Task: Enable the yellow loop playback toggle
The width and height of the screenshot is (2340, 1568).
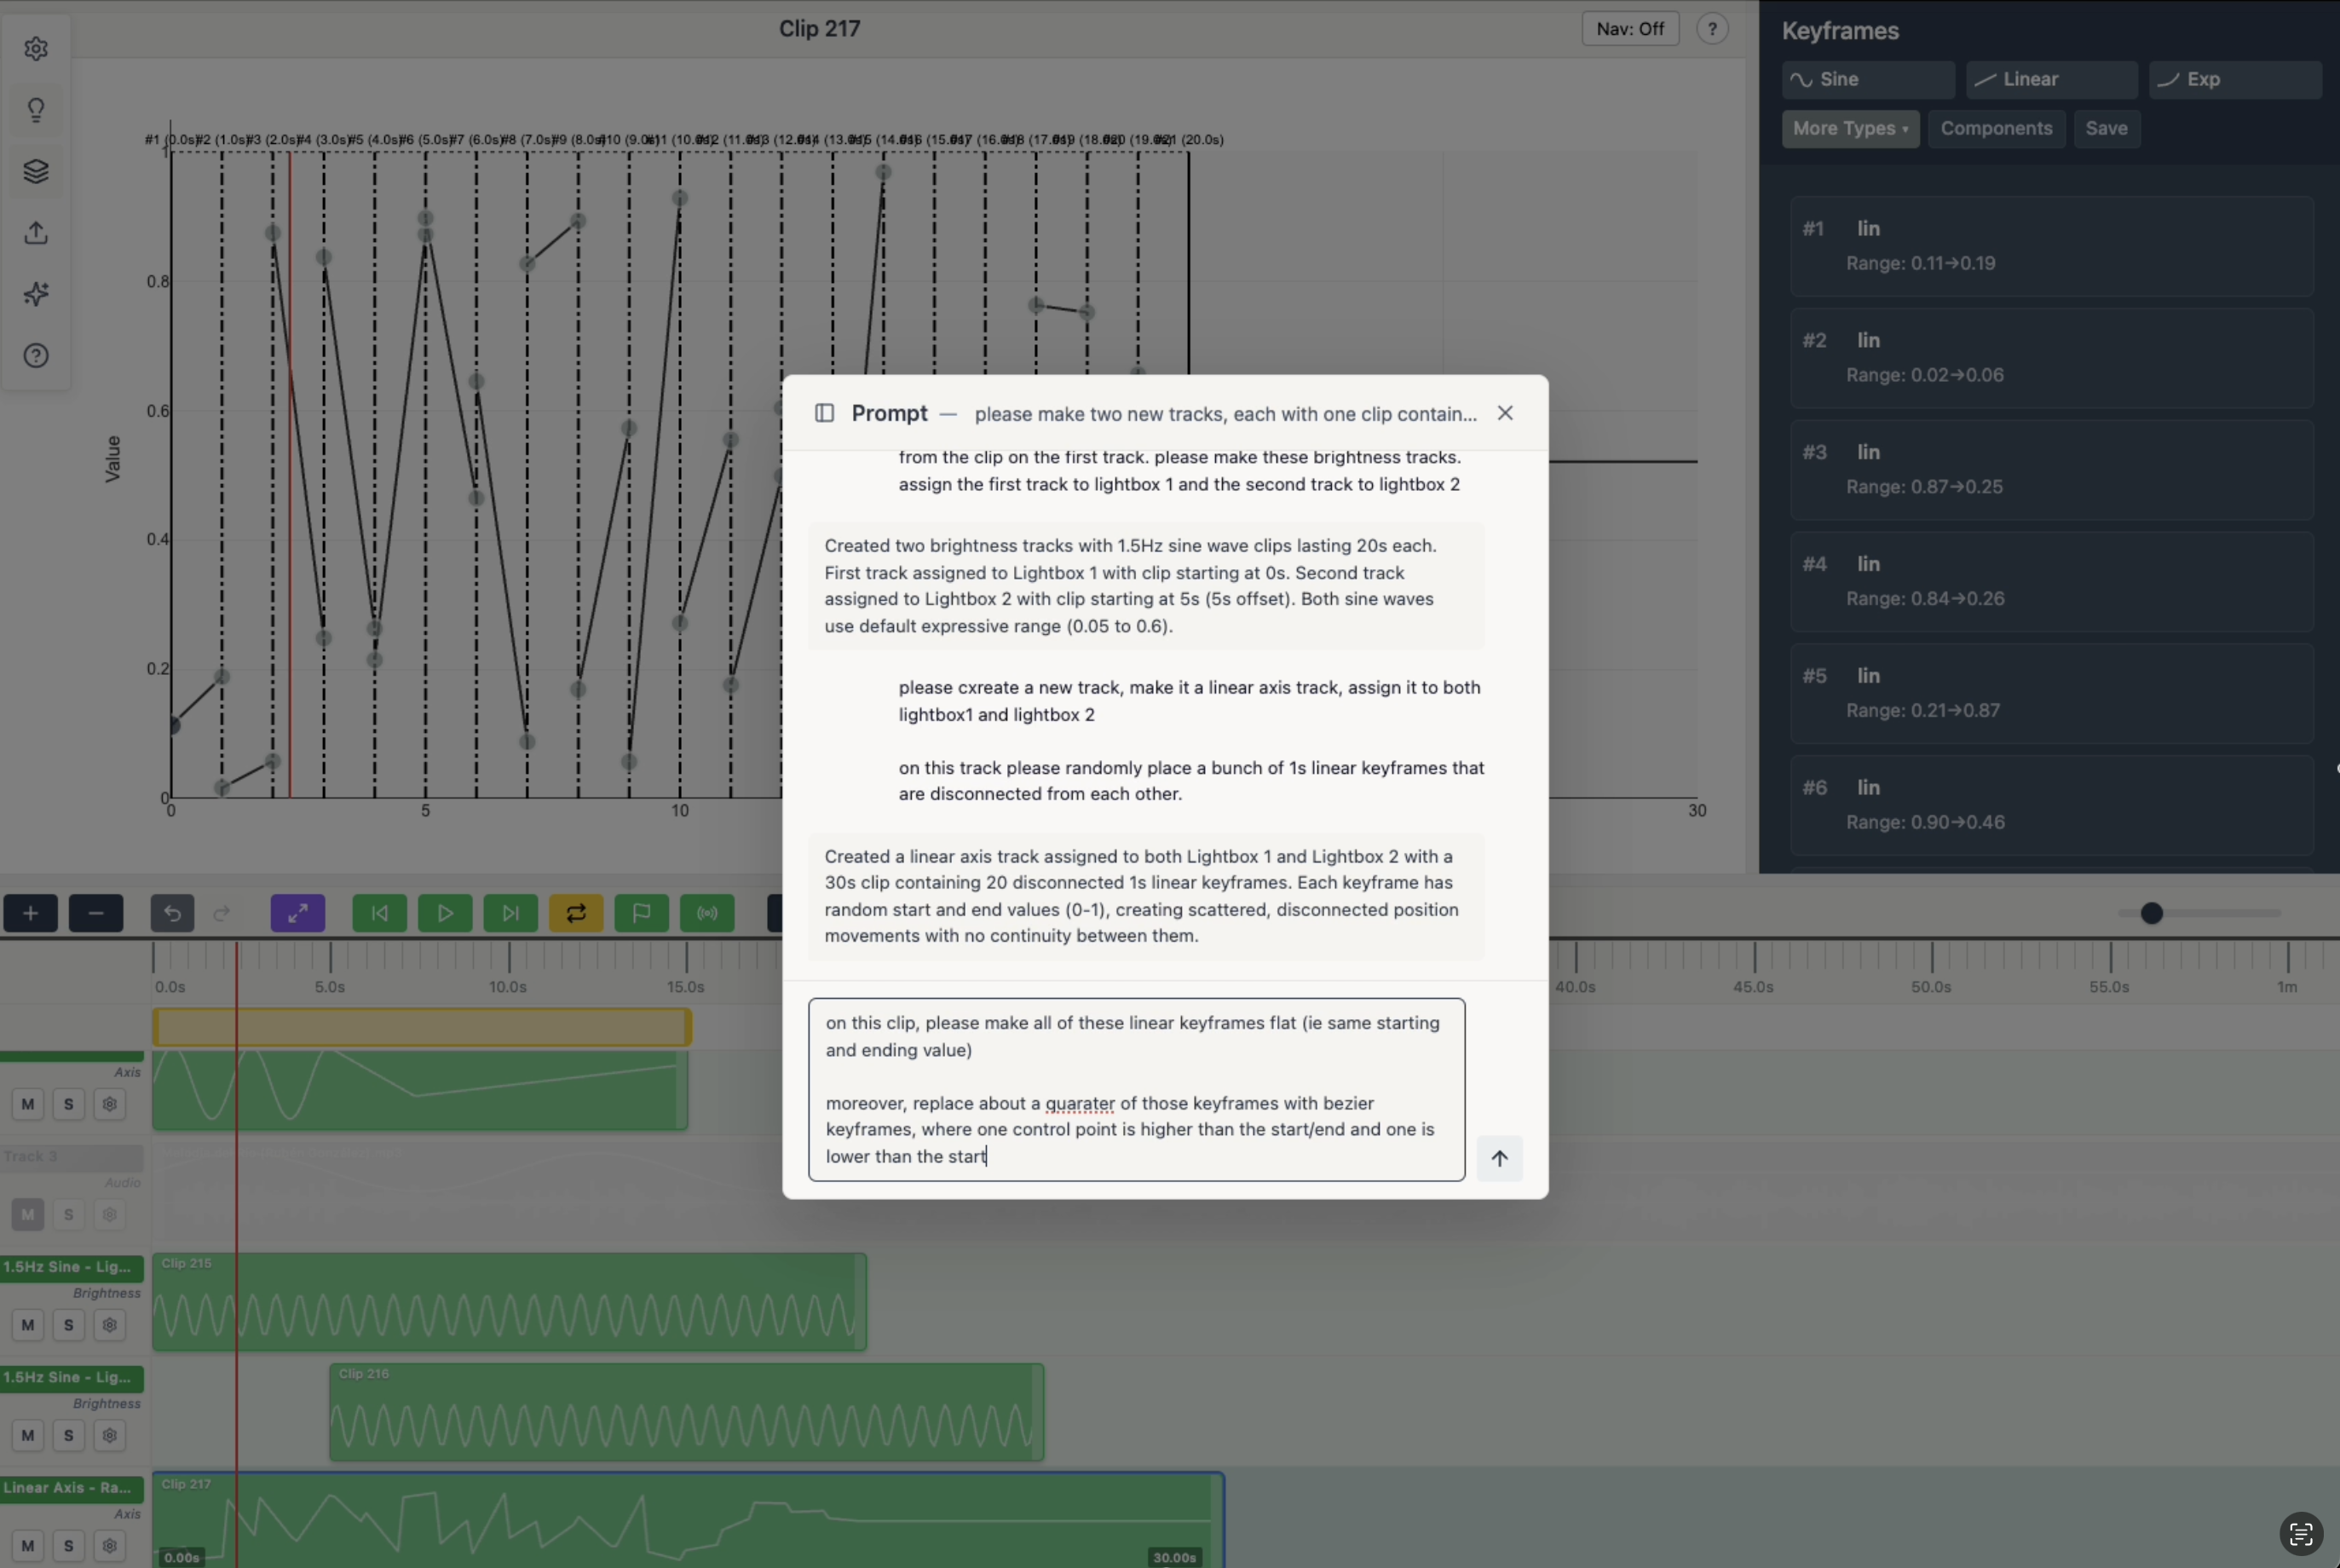Action: [576, 913]
